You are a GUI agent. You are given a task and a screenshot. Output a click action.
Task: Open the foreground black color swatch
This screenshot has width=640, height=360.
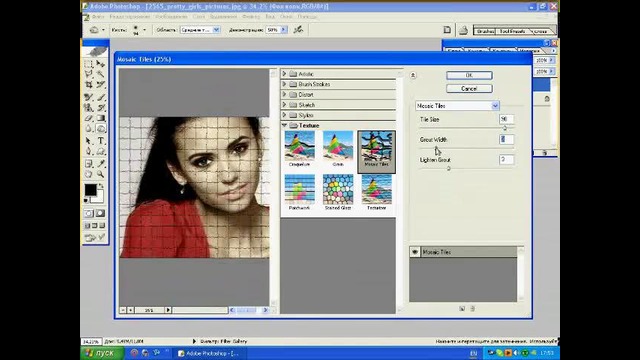pos(90,190)
